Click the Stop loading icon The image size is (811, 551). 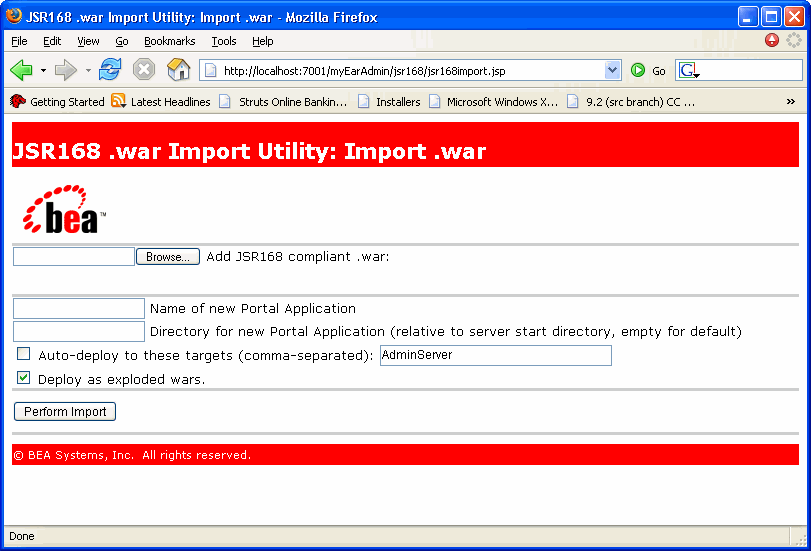click(x=144, y=69)
